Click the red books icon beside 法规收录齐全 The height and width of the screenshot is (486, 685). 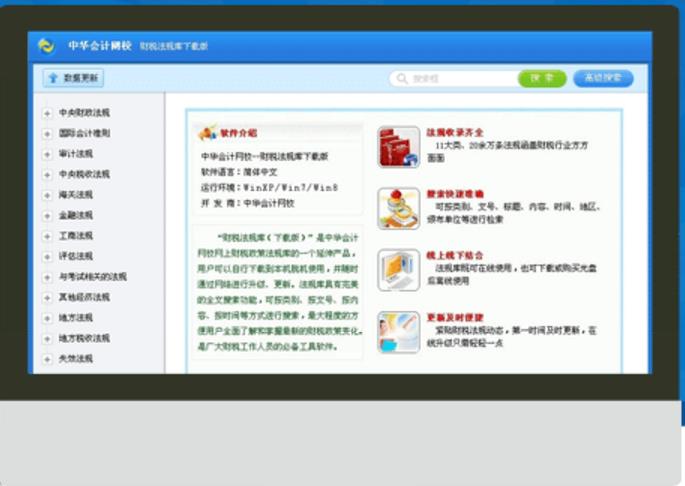[x=398, y=147]
